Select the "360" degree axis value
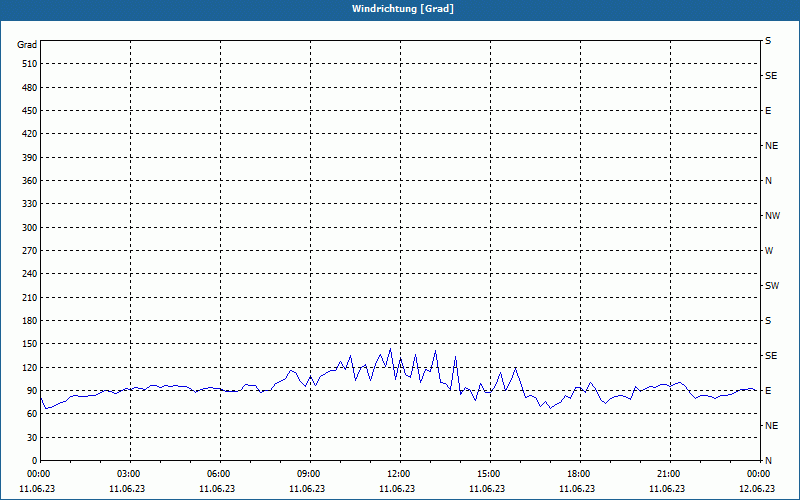 (30, 181)
